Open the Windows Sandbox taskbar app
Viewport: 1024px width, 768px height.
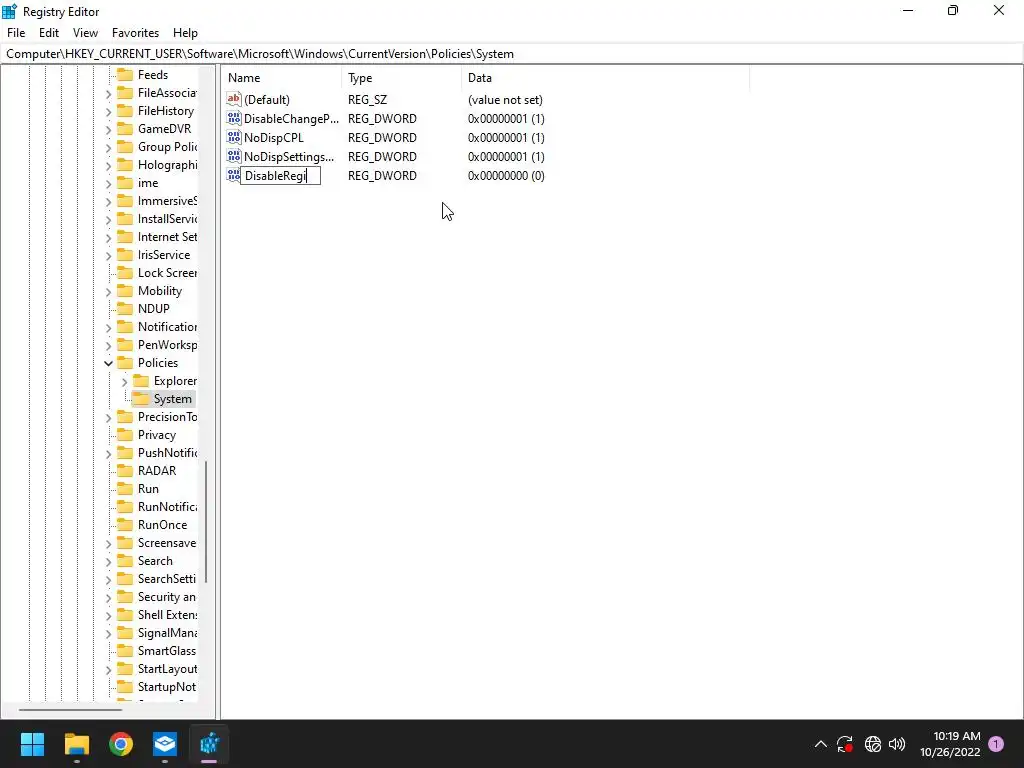coord(165,744)
